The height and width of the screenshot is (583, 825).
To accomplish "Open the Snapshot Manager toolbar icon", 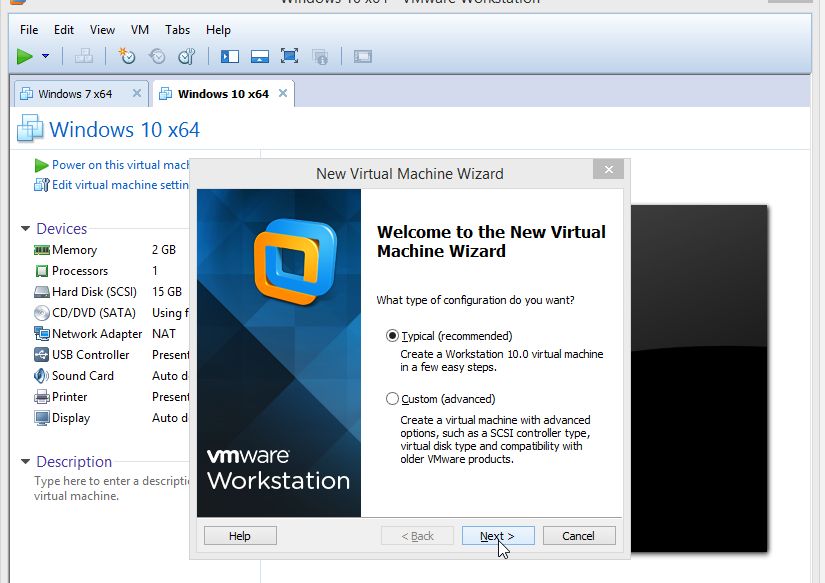I will coord(187,56).
